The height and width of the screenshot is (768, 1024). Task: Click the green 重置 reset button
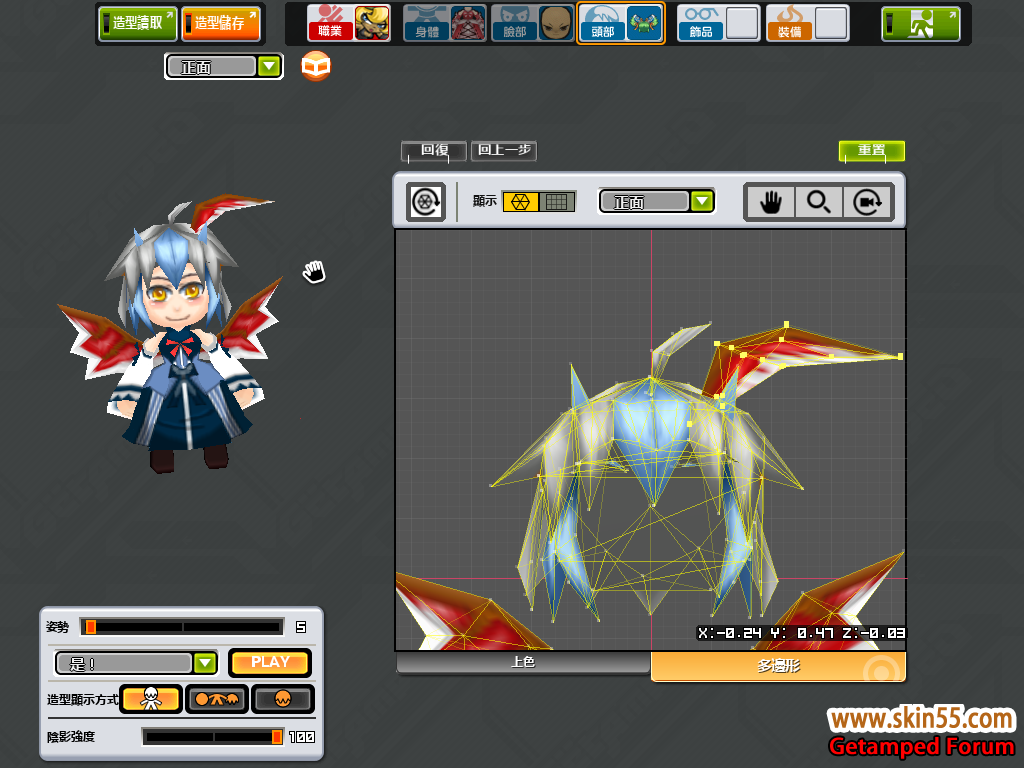click(872, 151)
